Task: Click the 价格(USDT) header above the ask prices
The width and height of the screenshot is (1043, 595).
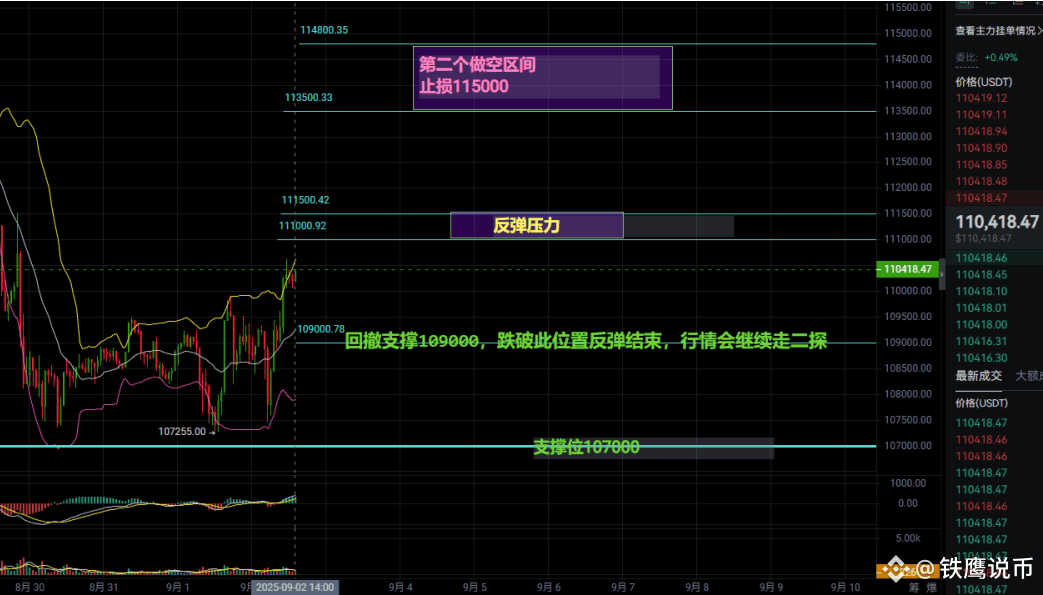Action: coord(984,82)
